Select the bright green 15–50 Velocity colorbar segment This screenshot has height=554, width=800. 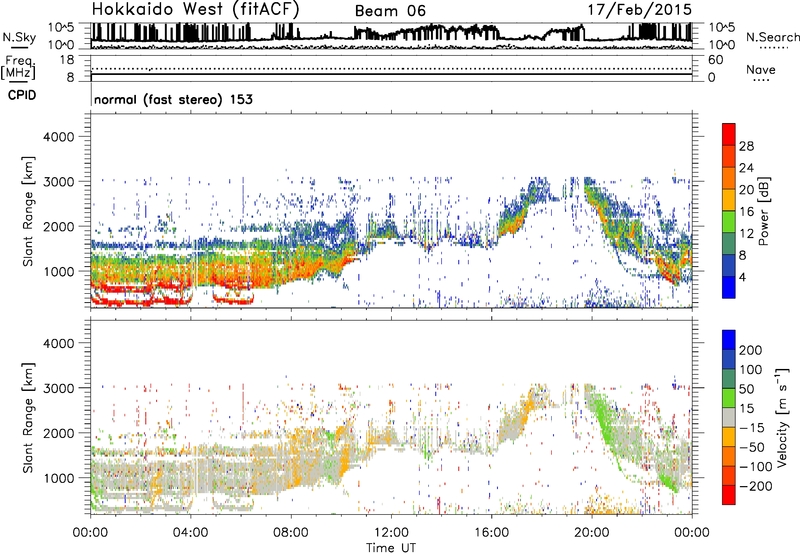pos(729,398)
